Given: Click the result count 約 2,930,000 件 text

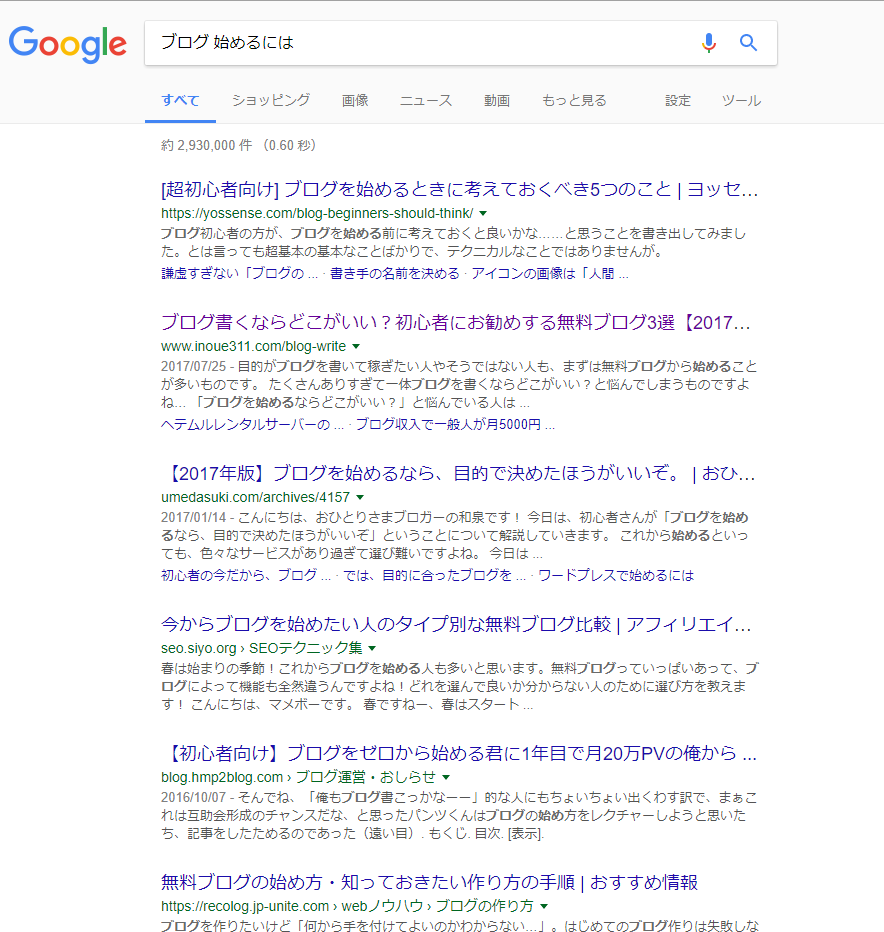Looking at the screenshot, I should pyautogui.click(x=206, y=146).
